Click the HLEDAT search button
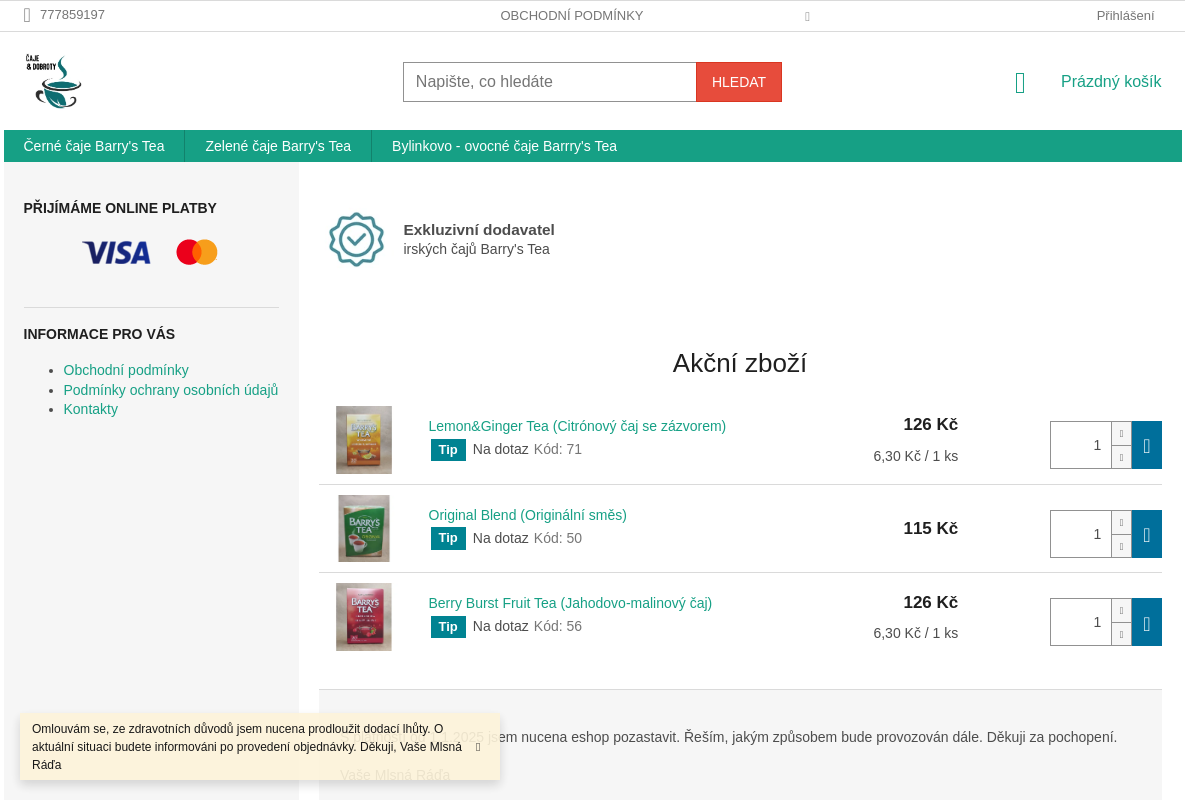 (739, 82)
